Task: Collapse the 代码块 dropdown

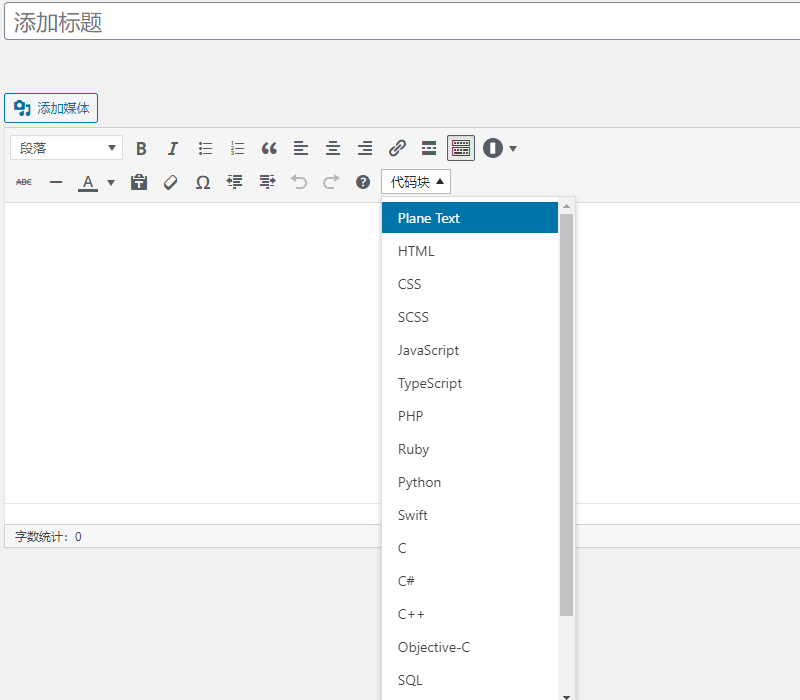Action: 416,182
